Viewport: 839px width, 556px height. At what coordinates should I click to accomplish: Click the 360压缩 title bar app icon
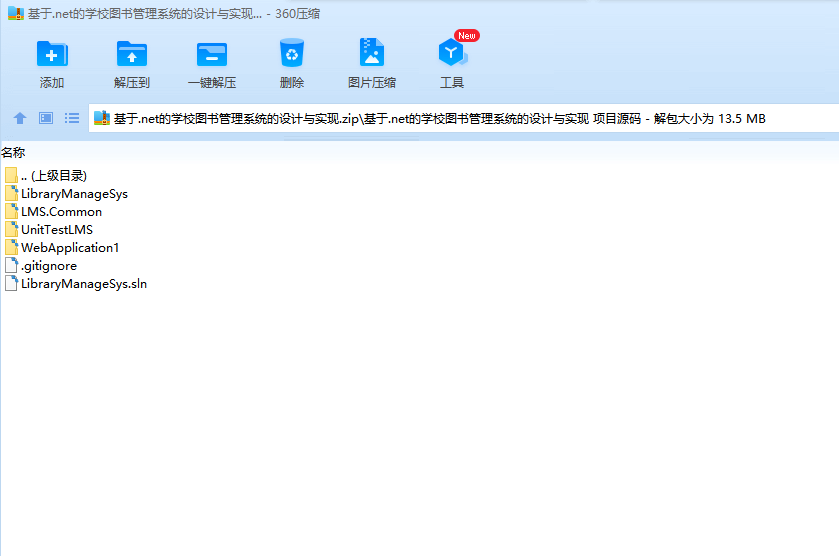[16, 13]
